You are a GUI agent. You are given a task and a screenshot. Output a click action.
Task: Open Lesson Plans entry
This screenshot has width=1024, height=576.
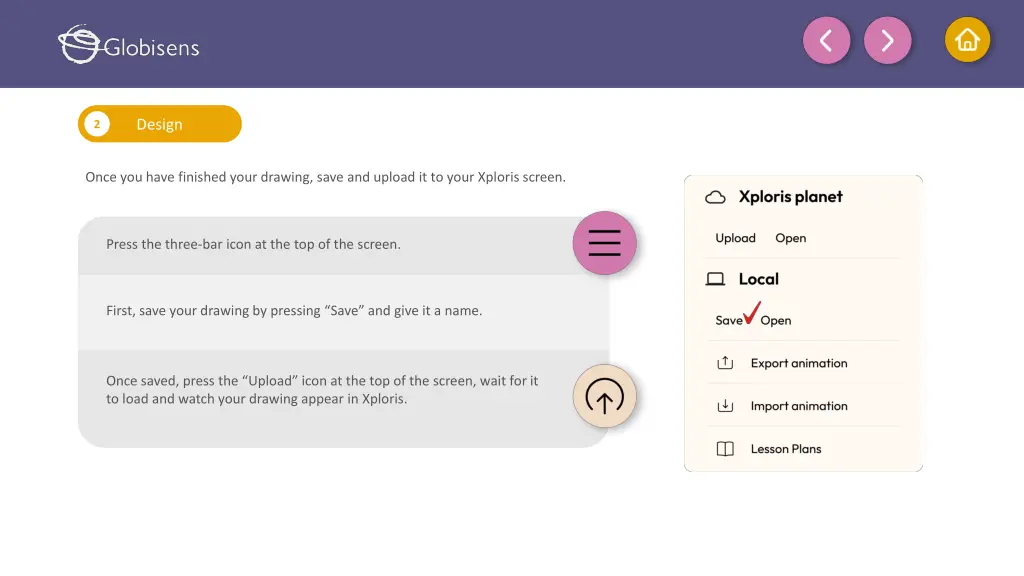tap(786, 449)
